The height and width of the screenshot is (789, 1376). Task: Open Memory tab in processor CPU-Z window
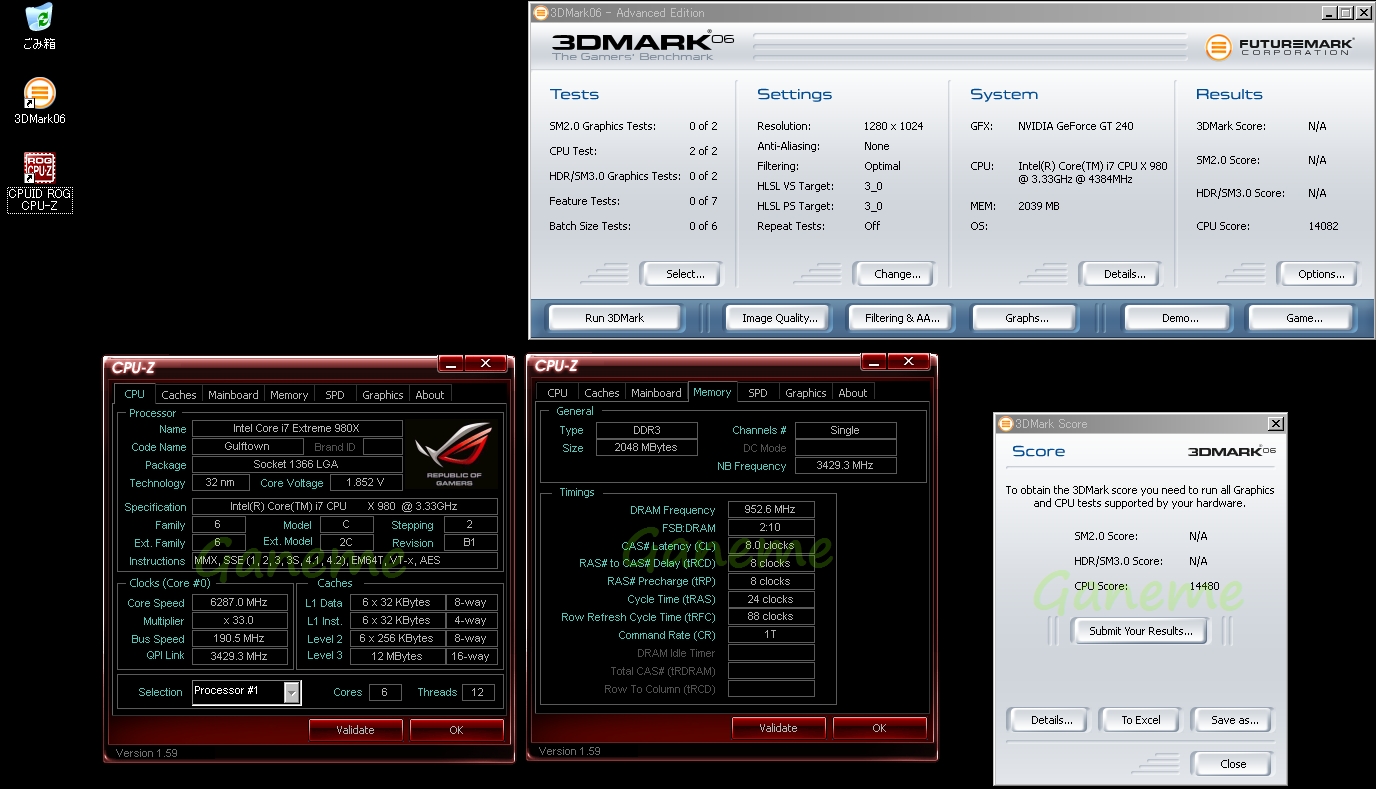pos(289,395)
